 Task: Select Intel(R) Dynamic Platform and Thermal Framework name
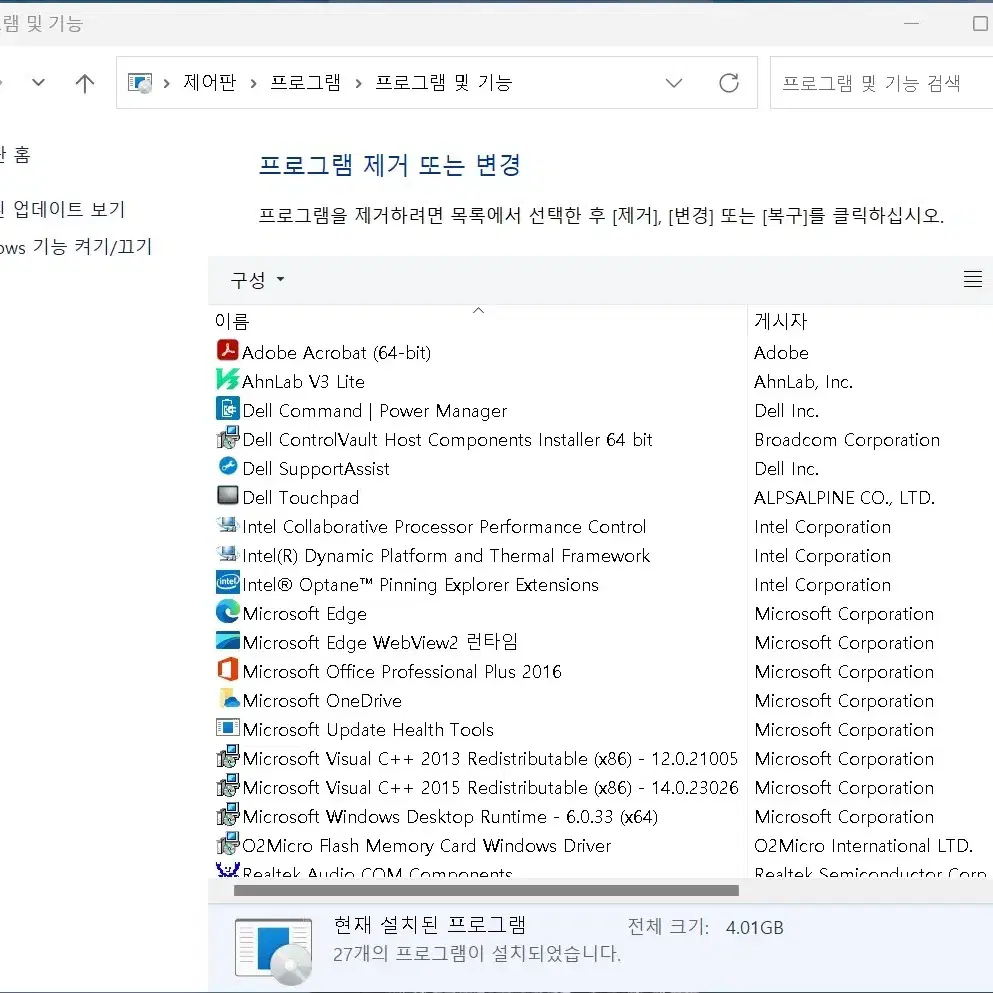click(x=446, y=556)
